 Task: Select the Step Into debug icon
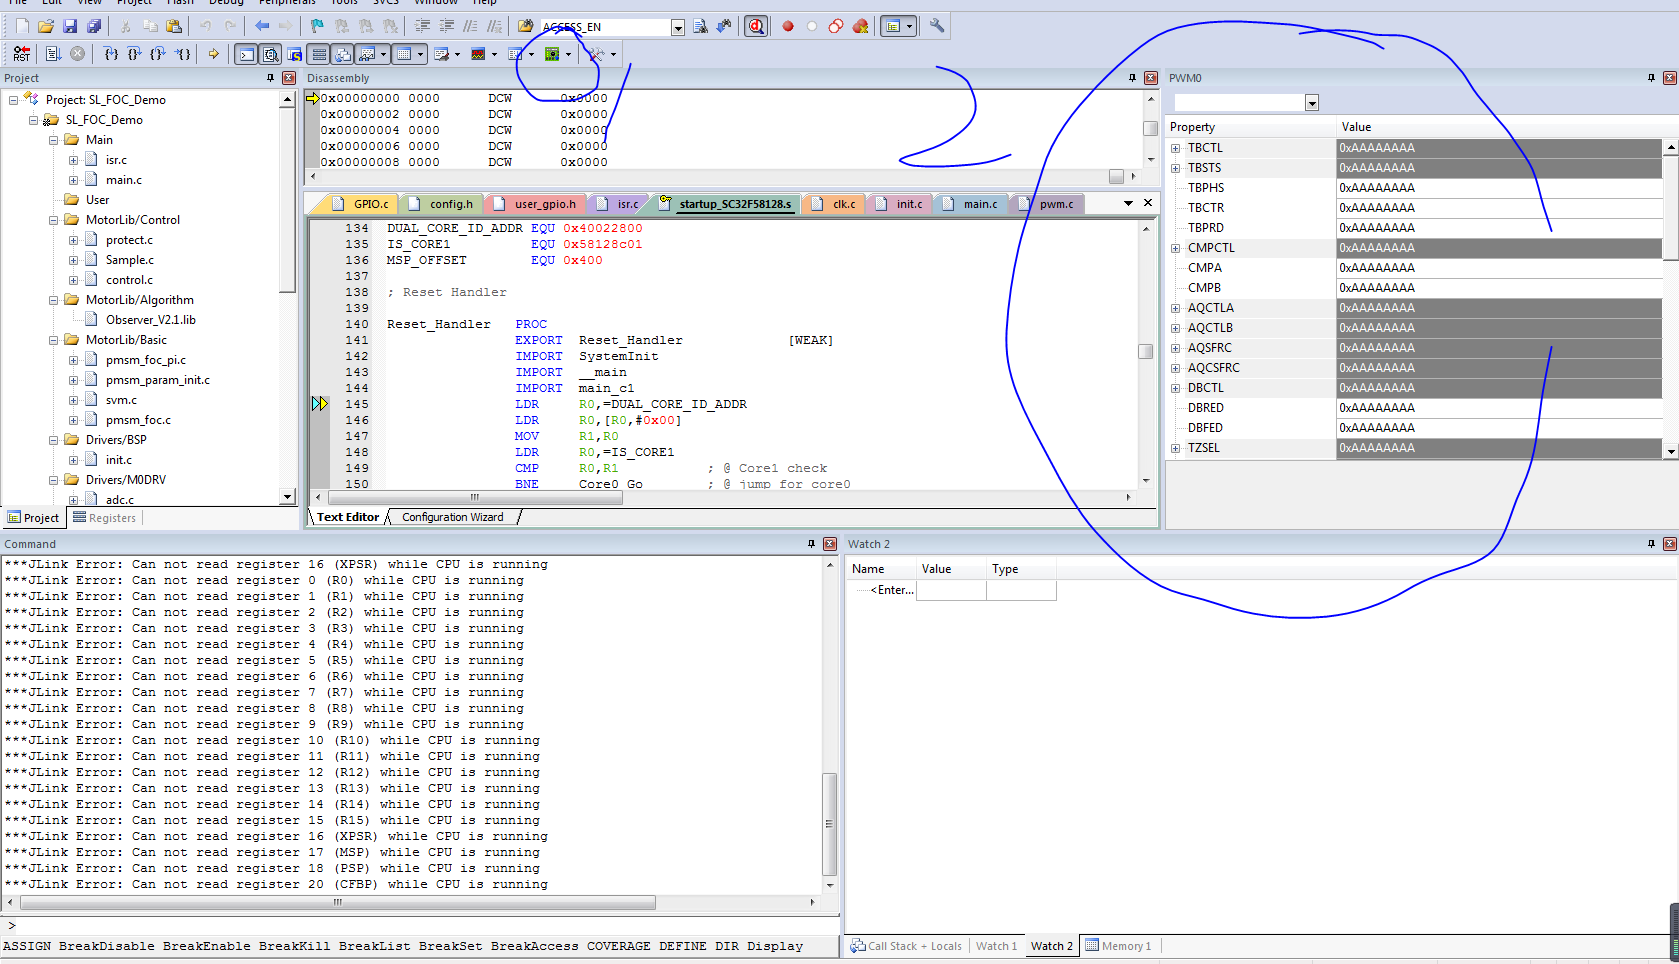110,54
